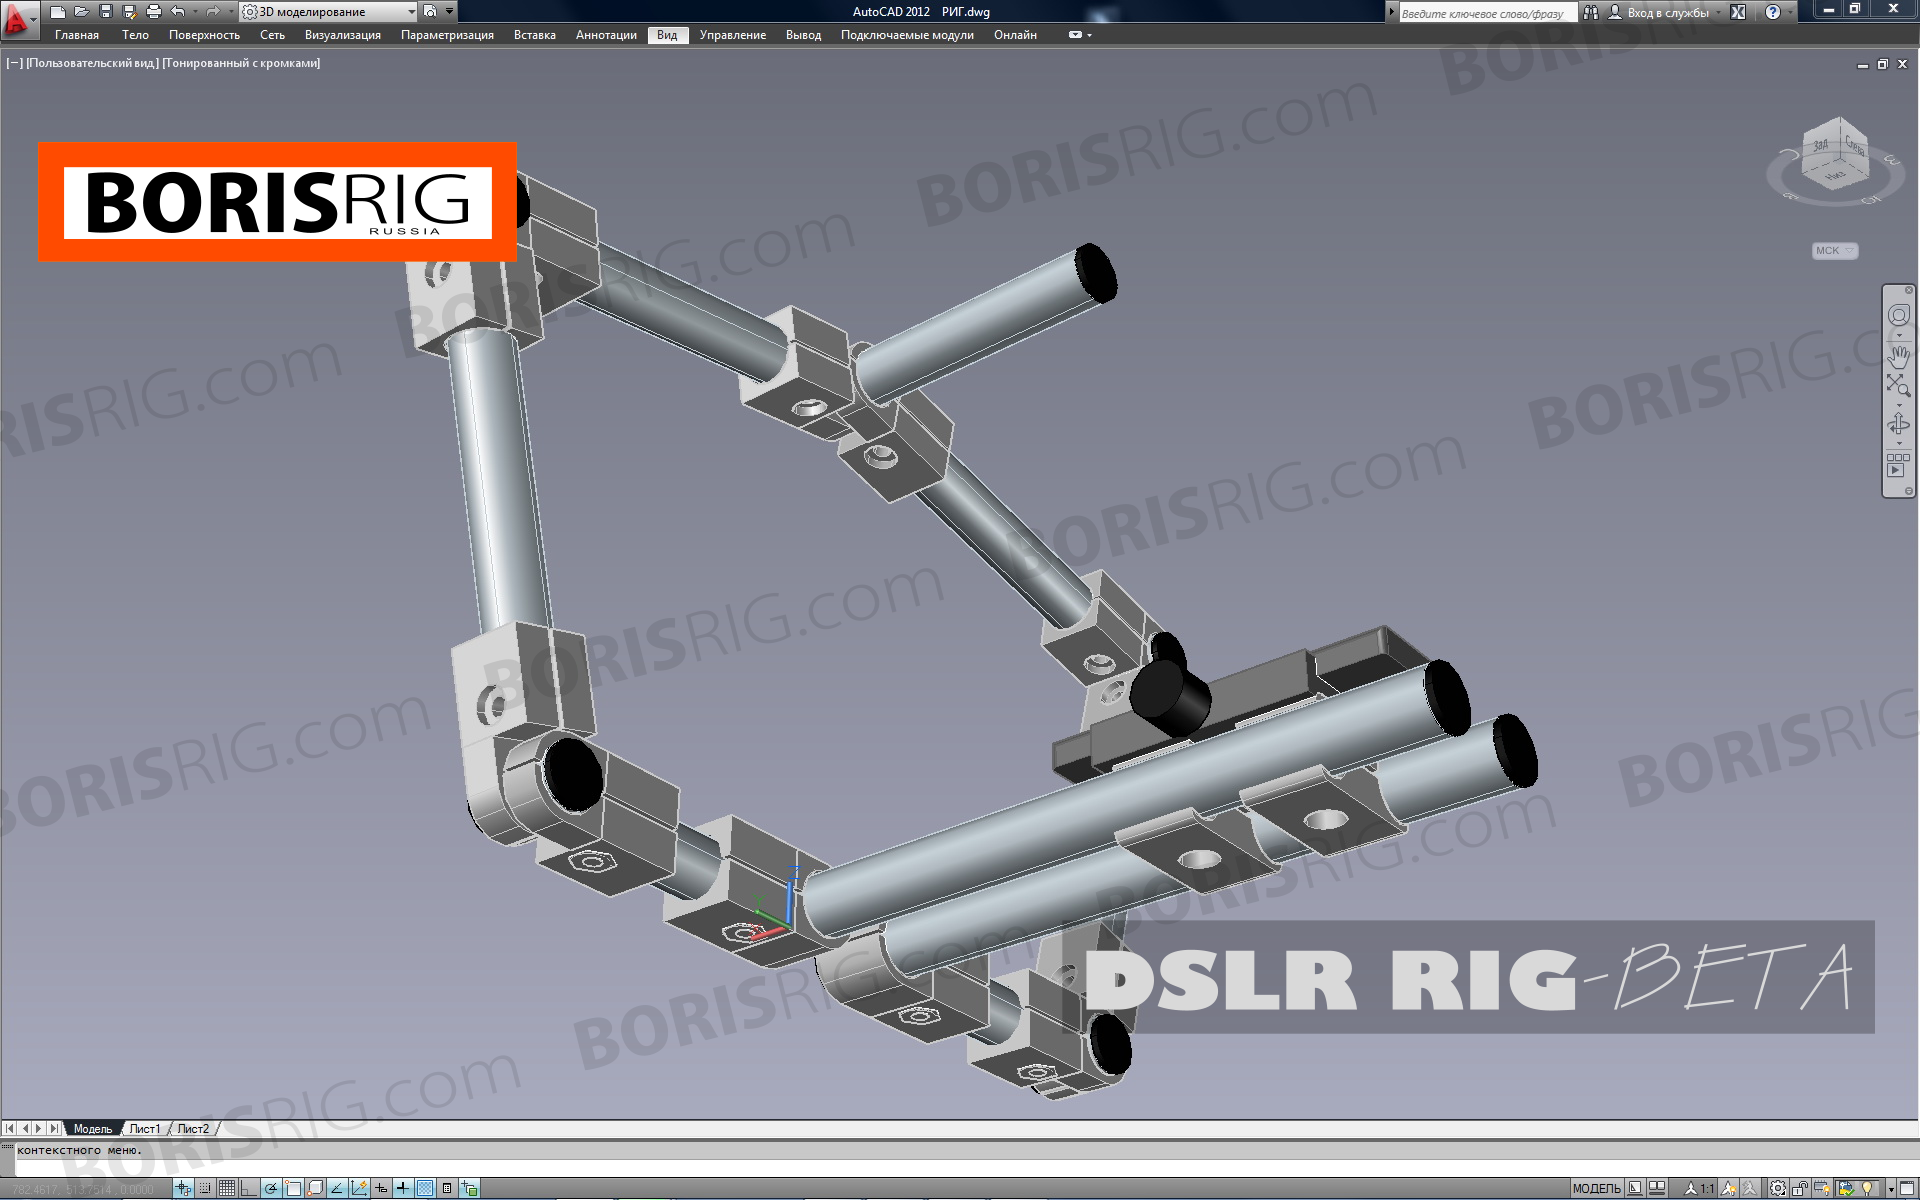
Task: Switch to the Лист2 layout tab
Action: tap(193, 1129)
